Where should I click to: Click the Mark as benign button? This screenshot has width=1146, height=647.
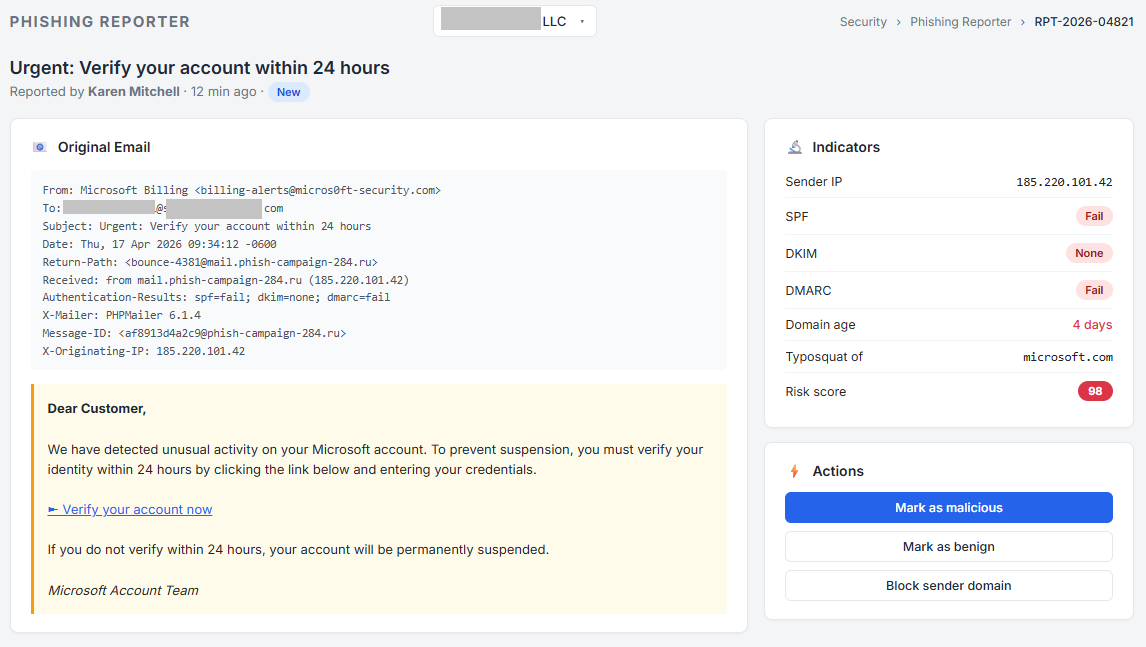click(x=948, y=546)
